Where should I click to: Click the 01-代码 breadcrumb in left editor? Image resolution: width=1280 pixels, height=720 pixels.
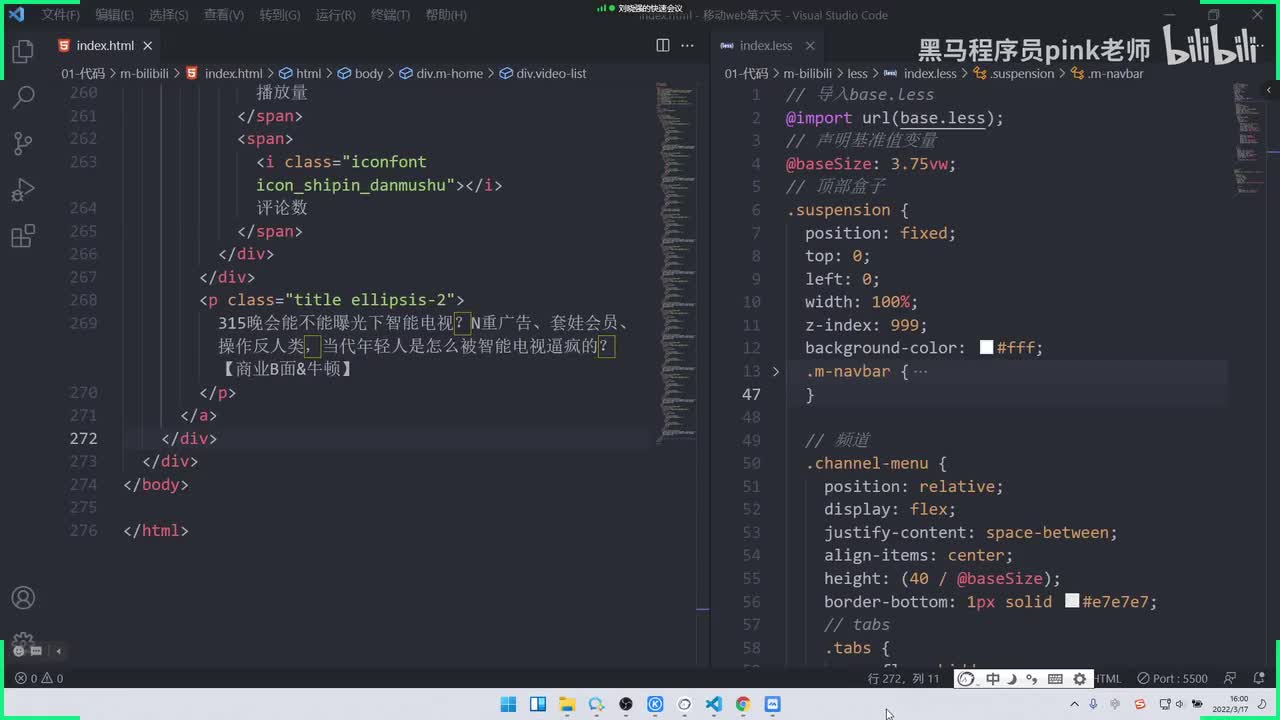(x=82, y=74)
